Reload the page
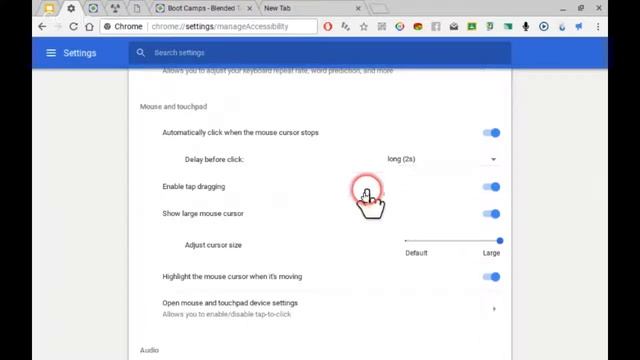 (73, 27)
